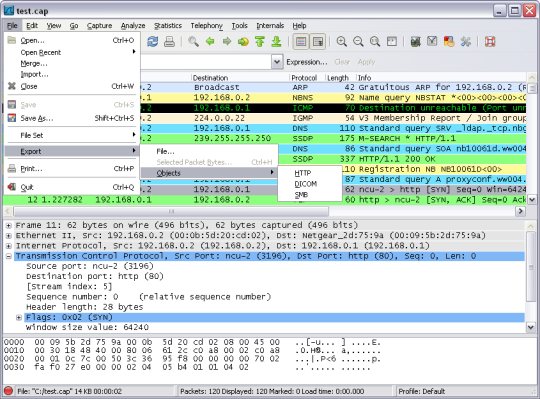Open Find Packet with the magnifier icon

pos(193,42)
